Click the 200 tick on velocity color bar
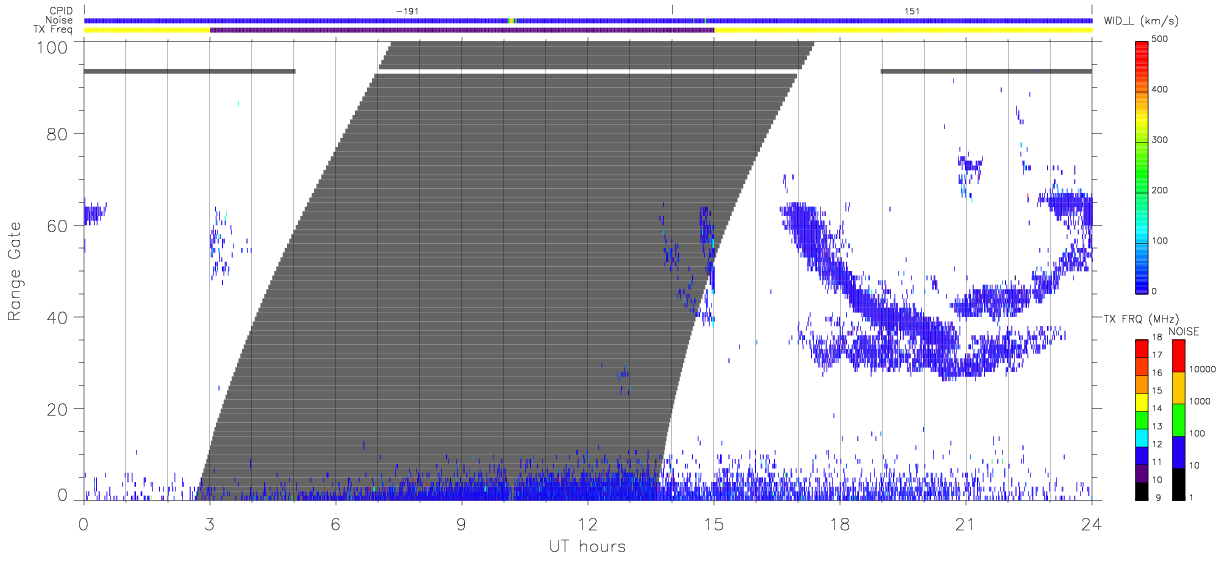 1161,190
